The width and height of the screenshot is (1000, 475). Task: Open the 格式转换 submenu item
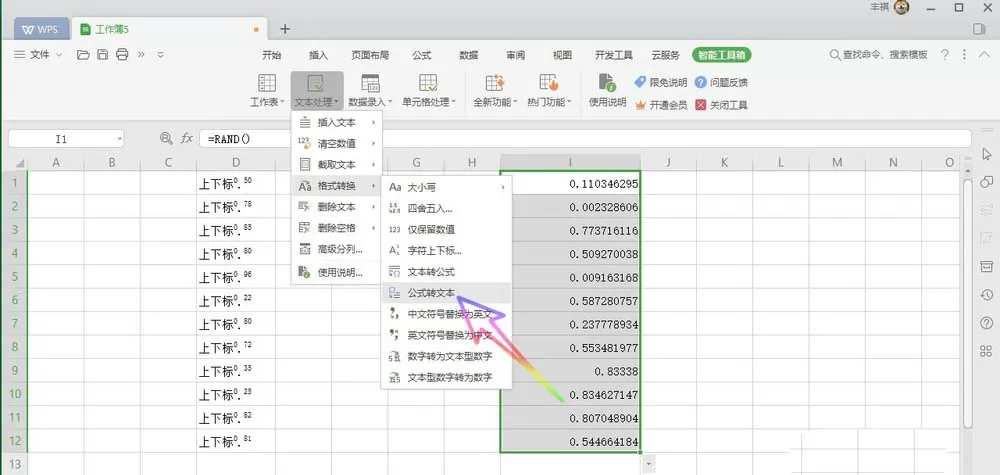tap(336, 186)
